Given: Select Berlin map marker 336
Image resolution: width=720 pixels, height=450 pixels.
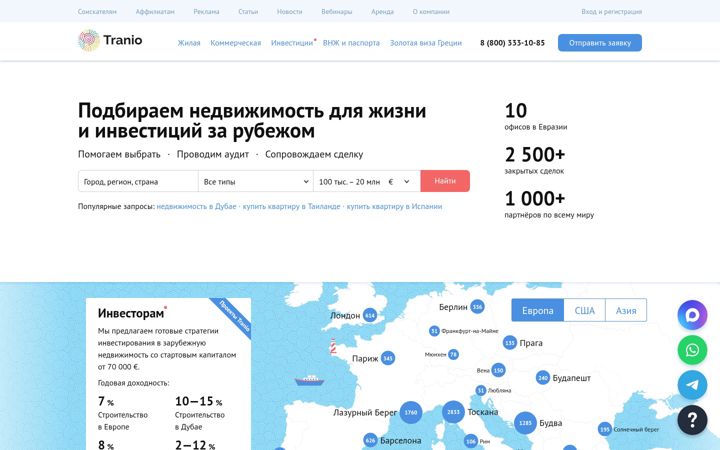Looking at the screenshot, I should [478, 307].
